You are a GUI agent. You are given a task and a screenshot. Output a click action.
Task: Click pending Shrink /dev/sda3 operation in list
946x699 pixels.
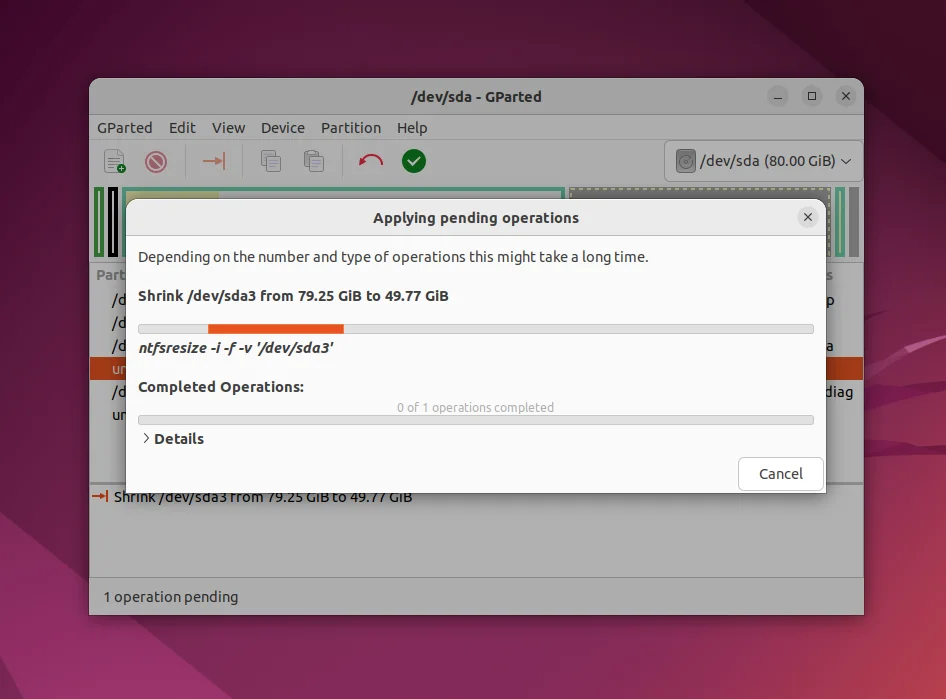pyautogui.click(x=263, y=497)
